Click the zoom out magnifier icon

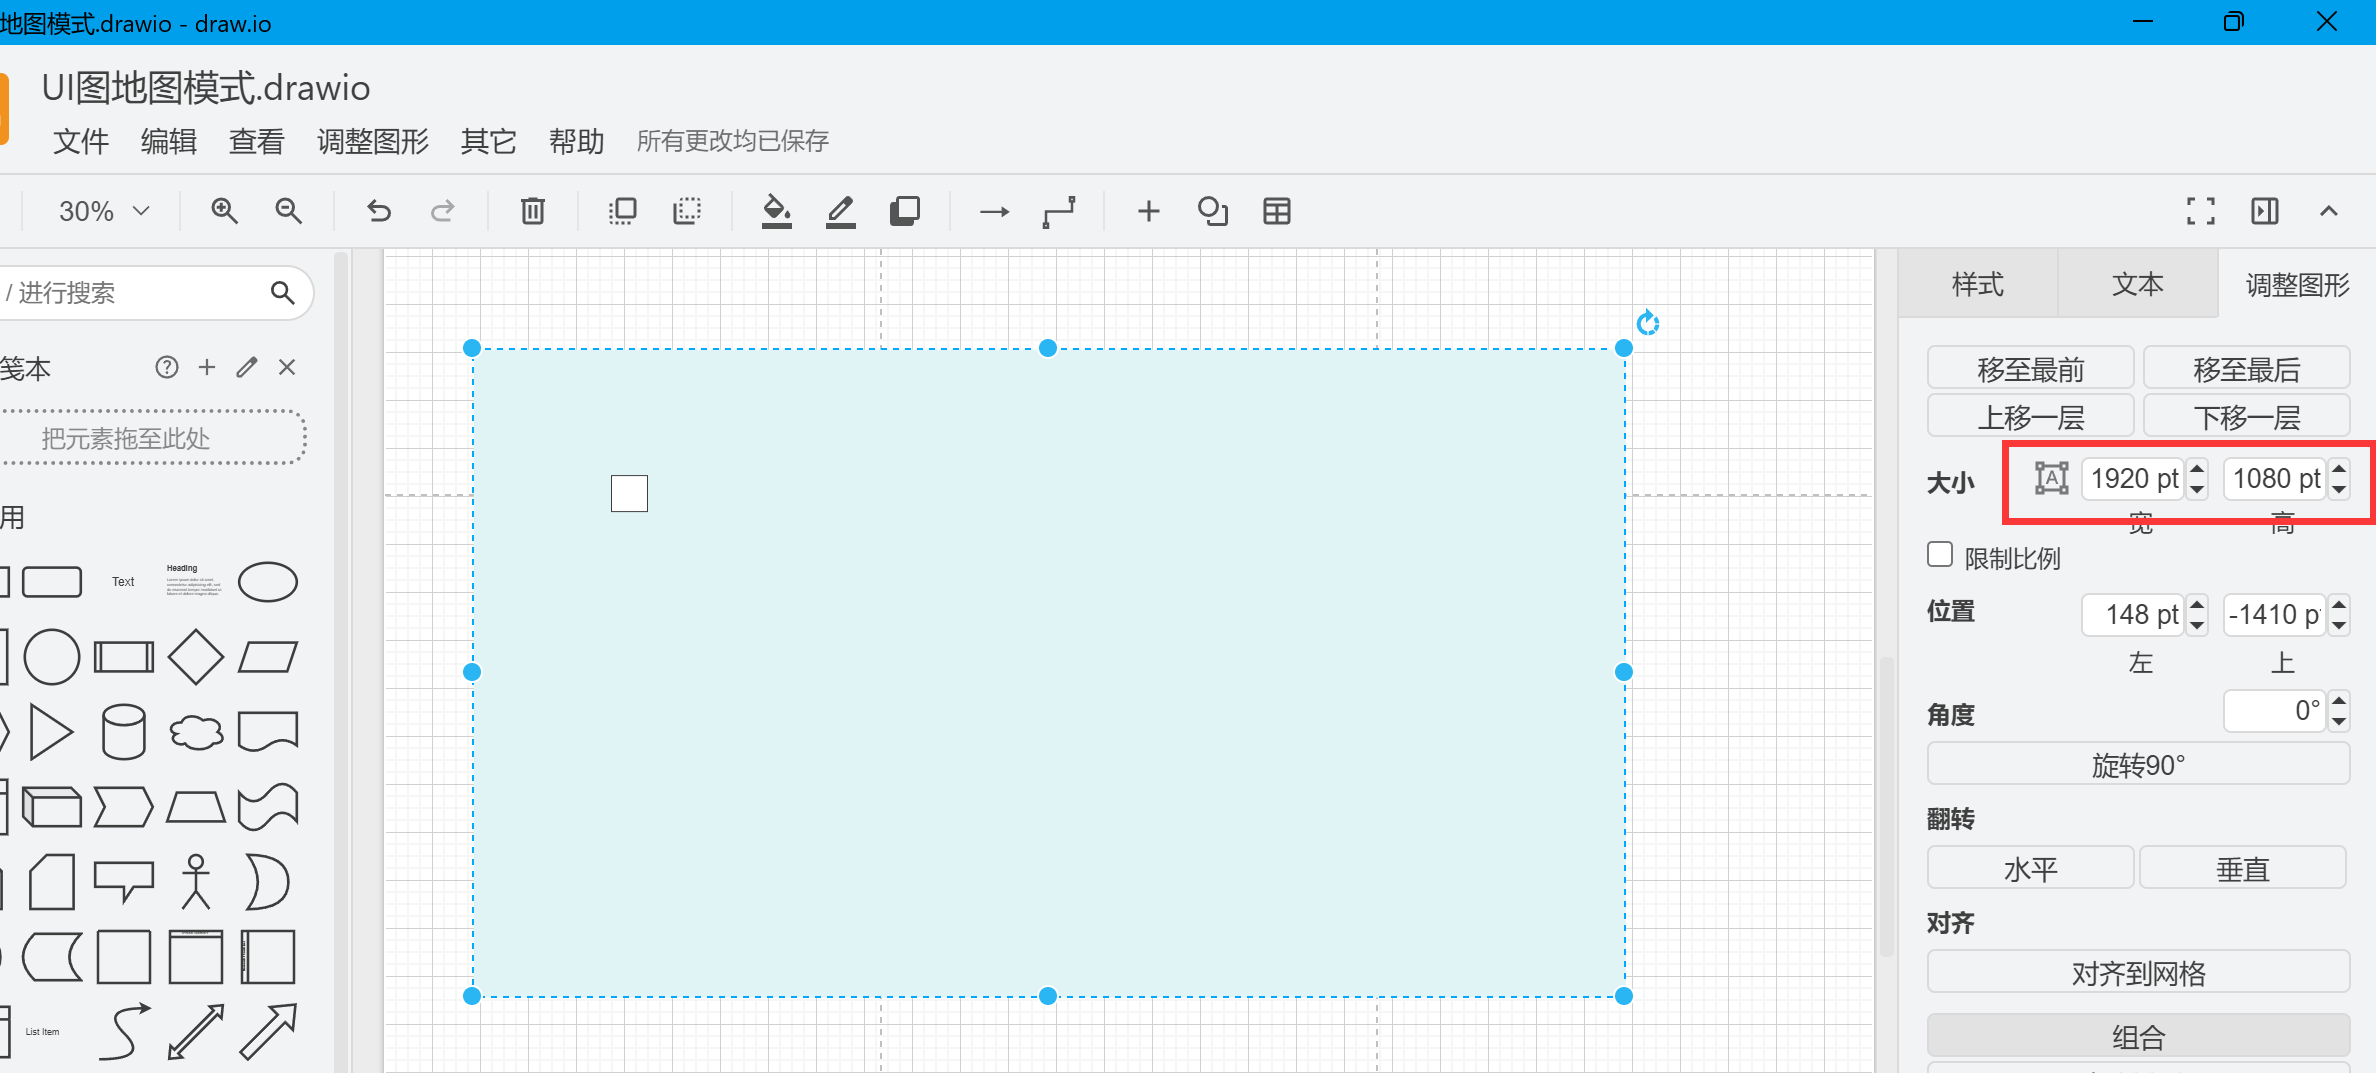288,211
